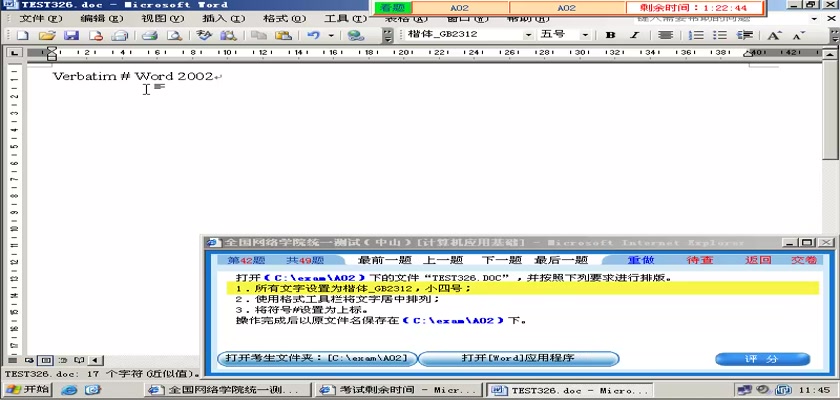
Task: Click the 待查 link in the exam window
Action: [700, 260]
